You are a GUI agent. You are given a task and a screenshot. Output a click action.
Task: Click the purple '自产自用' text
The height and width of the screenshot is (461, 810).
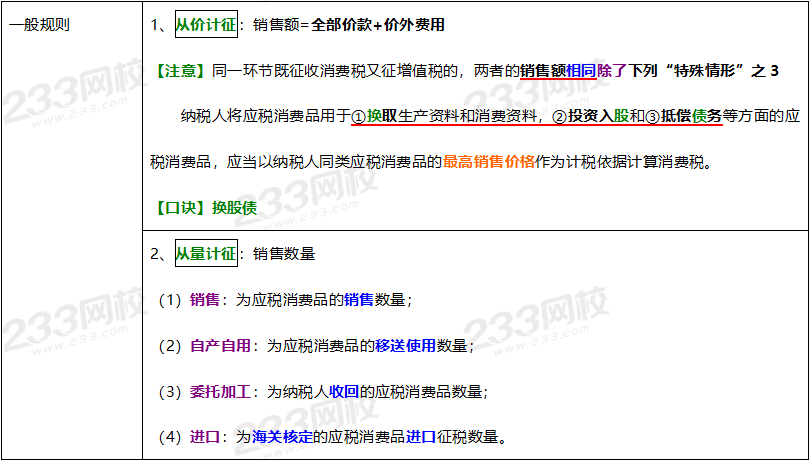(220, 346)
